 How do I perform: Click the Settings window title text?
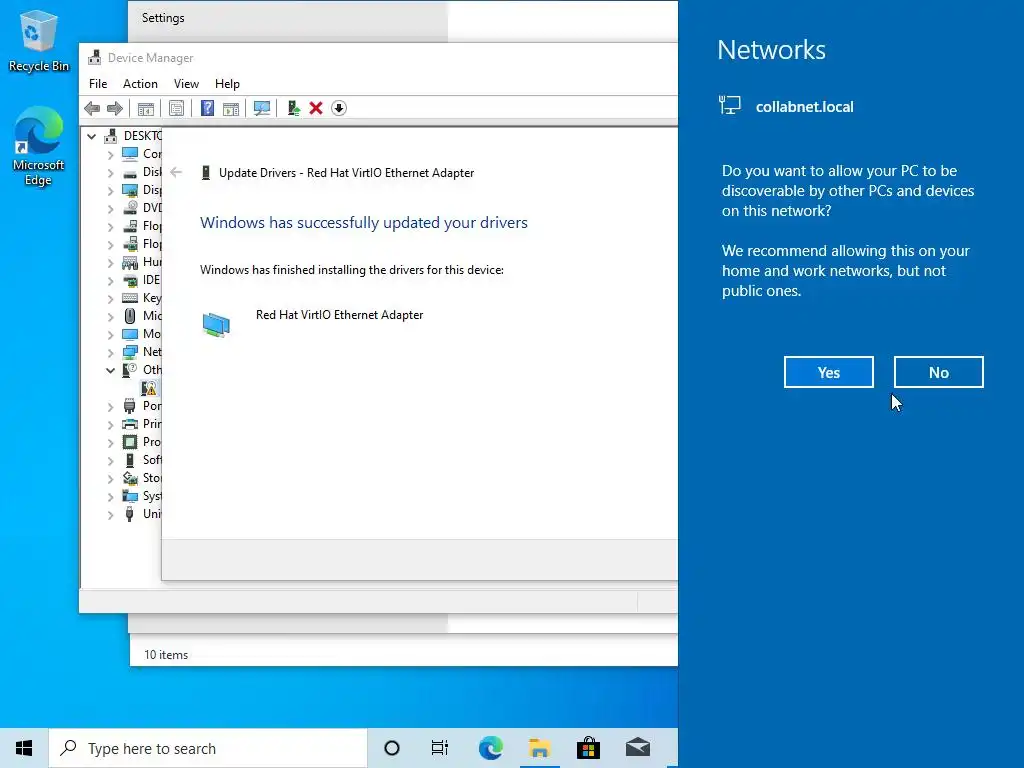pos(163,18)
